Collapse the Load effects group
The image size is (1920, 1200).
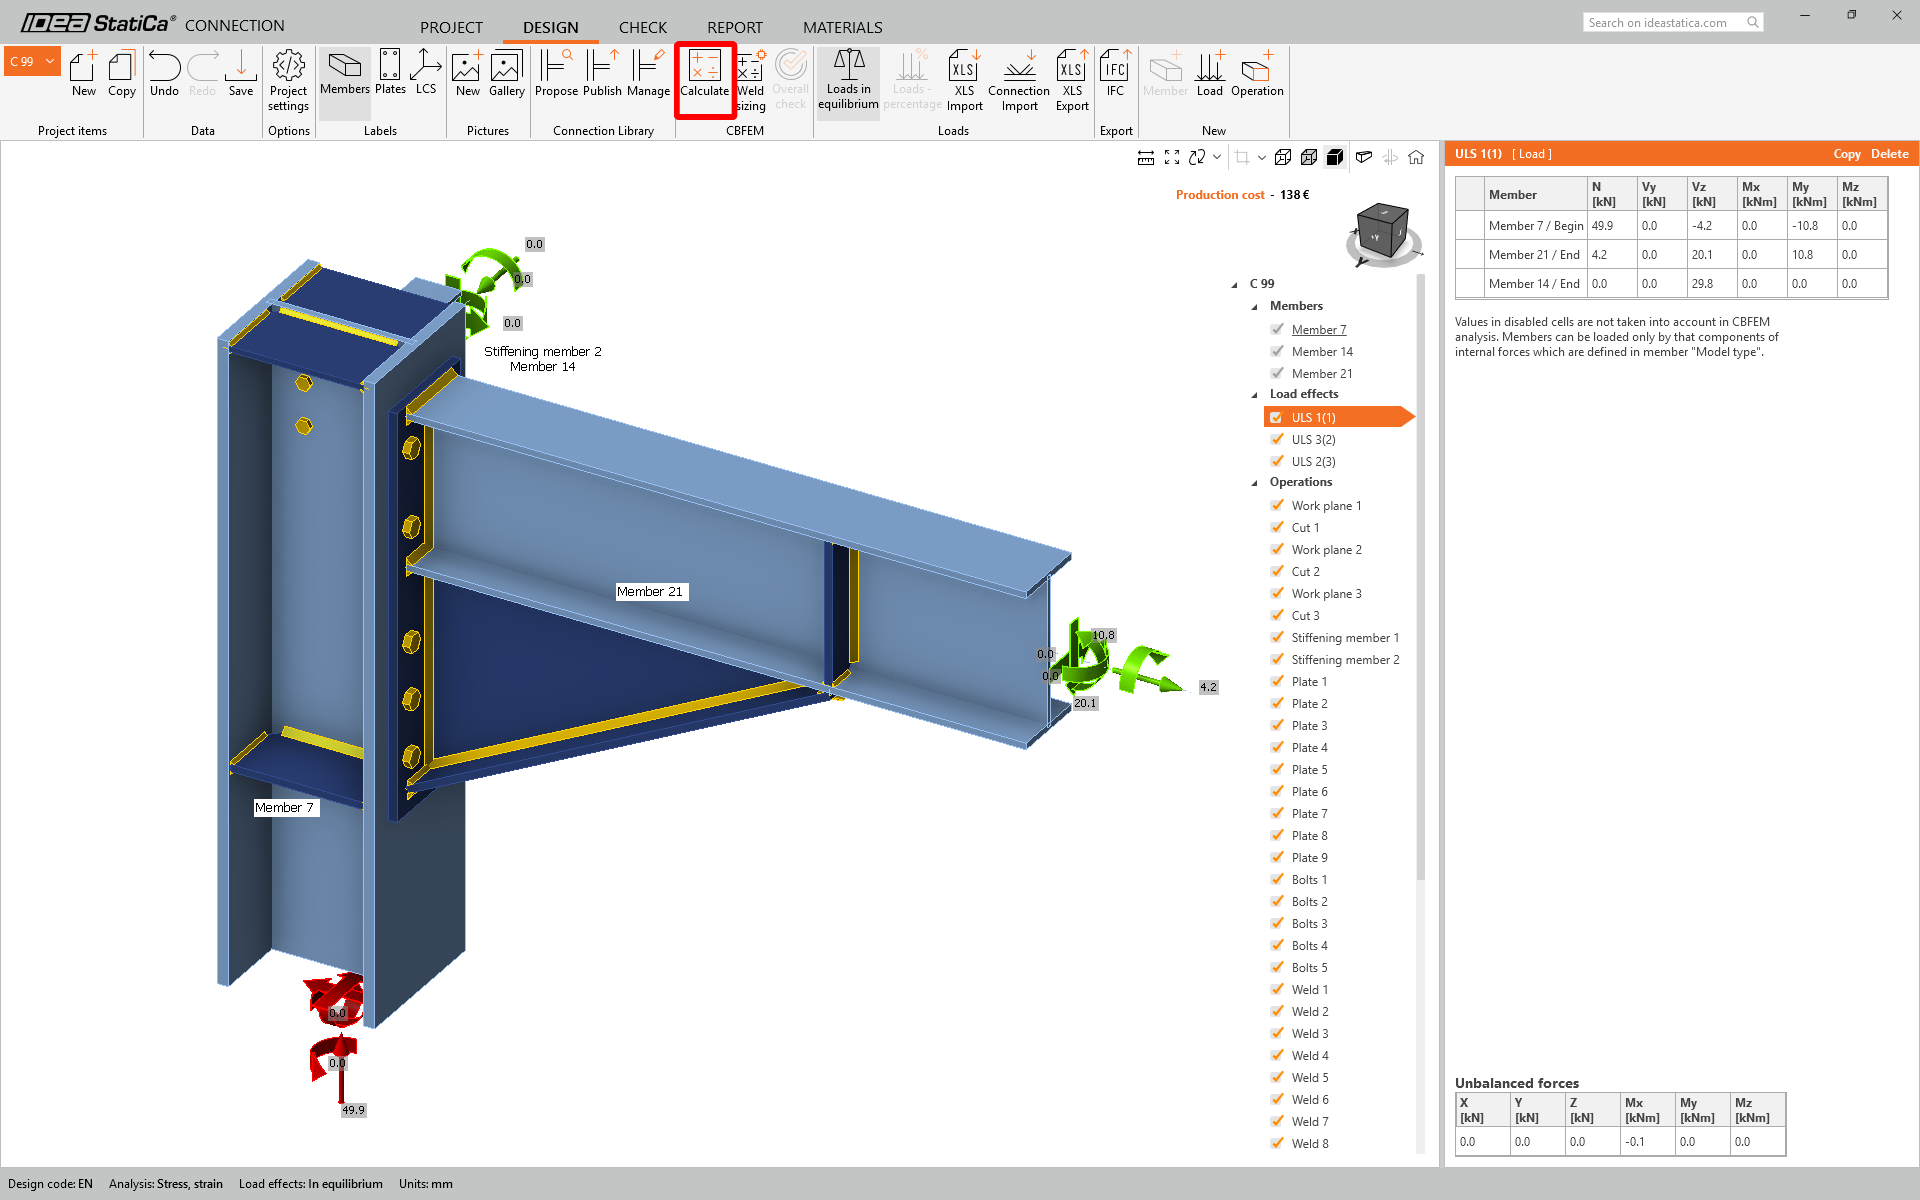pyautogui.click(x=1255, y=395)
